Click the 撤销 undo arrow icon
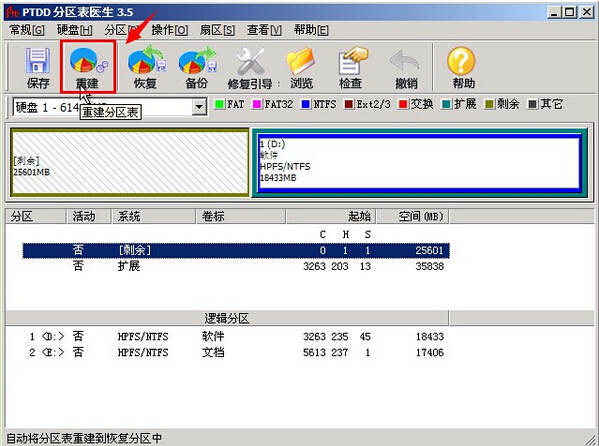The image size is (599, 446). click(x=405, y=68)
